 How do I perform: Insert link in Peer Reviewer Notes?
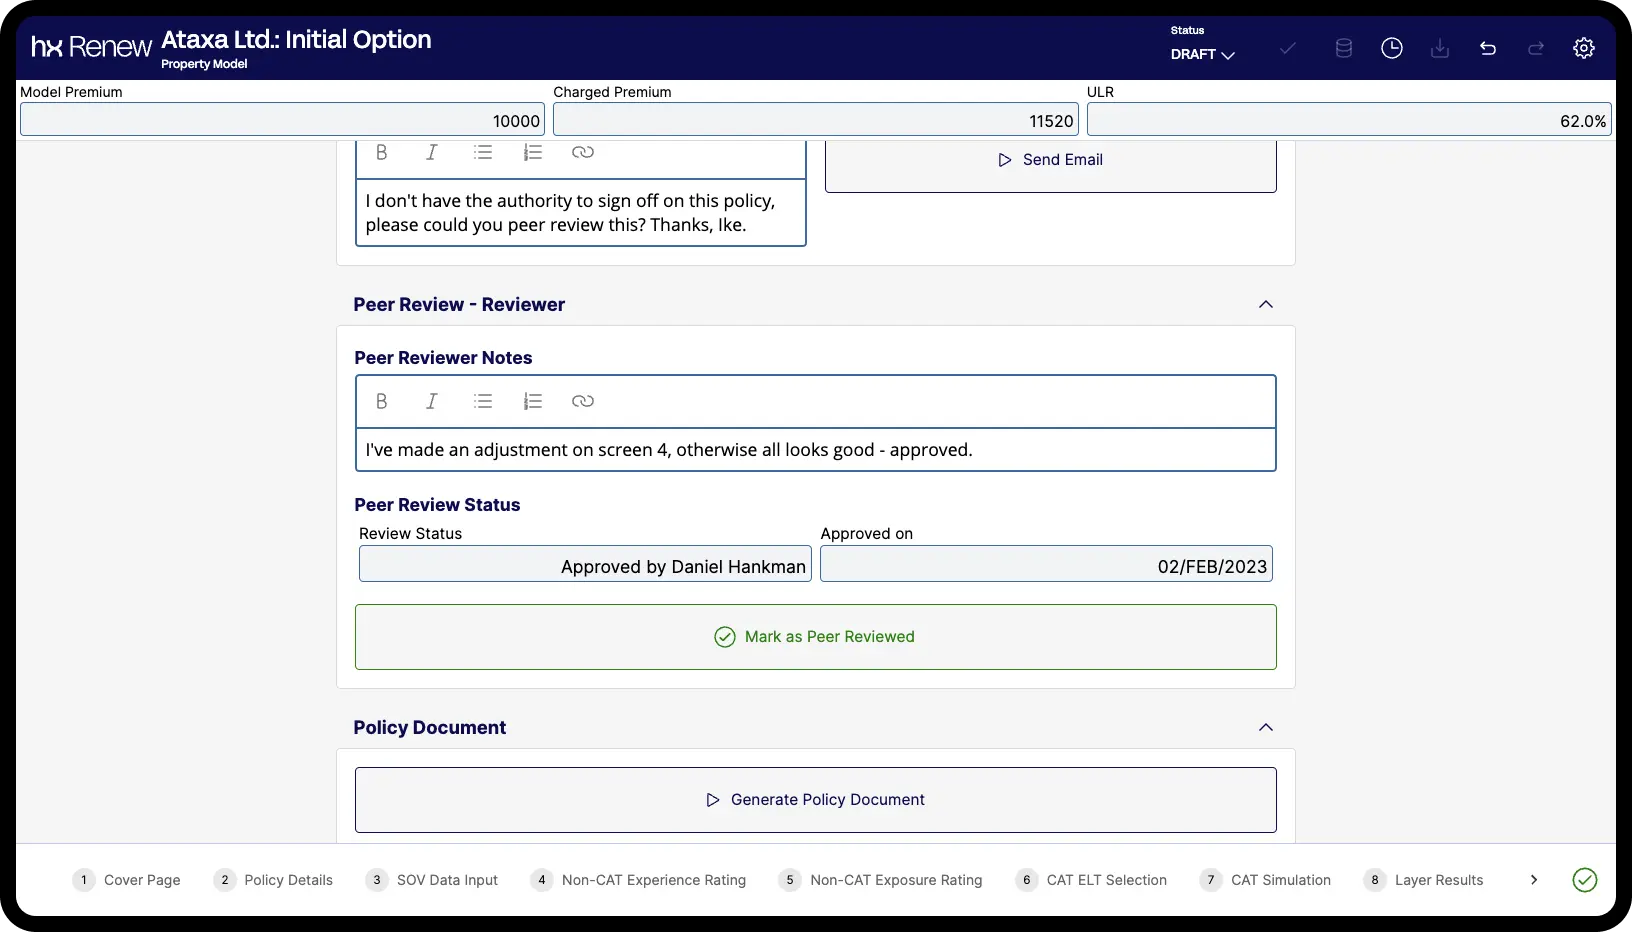(582, 401)
